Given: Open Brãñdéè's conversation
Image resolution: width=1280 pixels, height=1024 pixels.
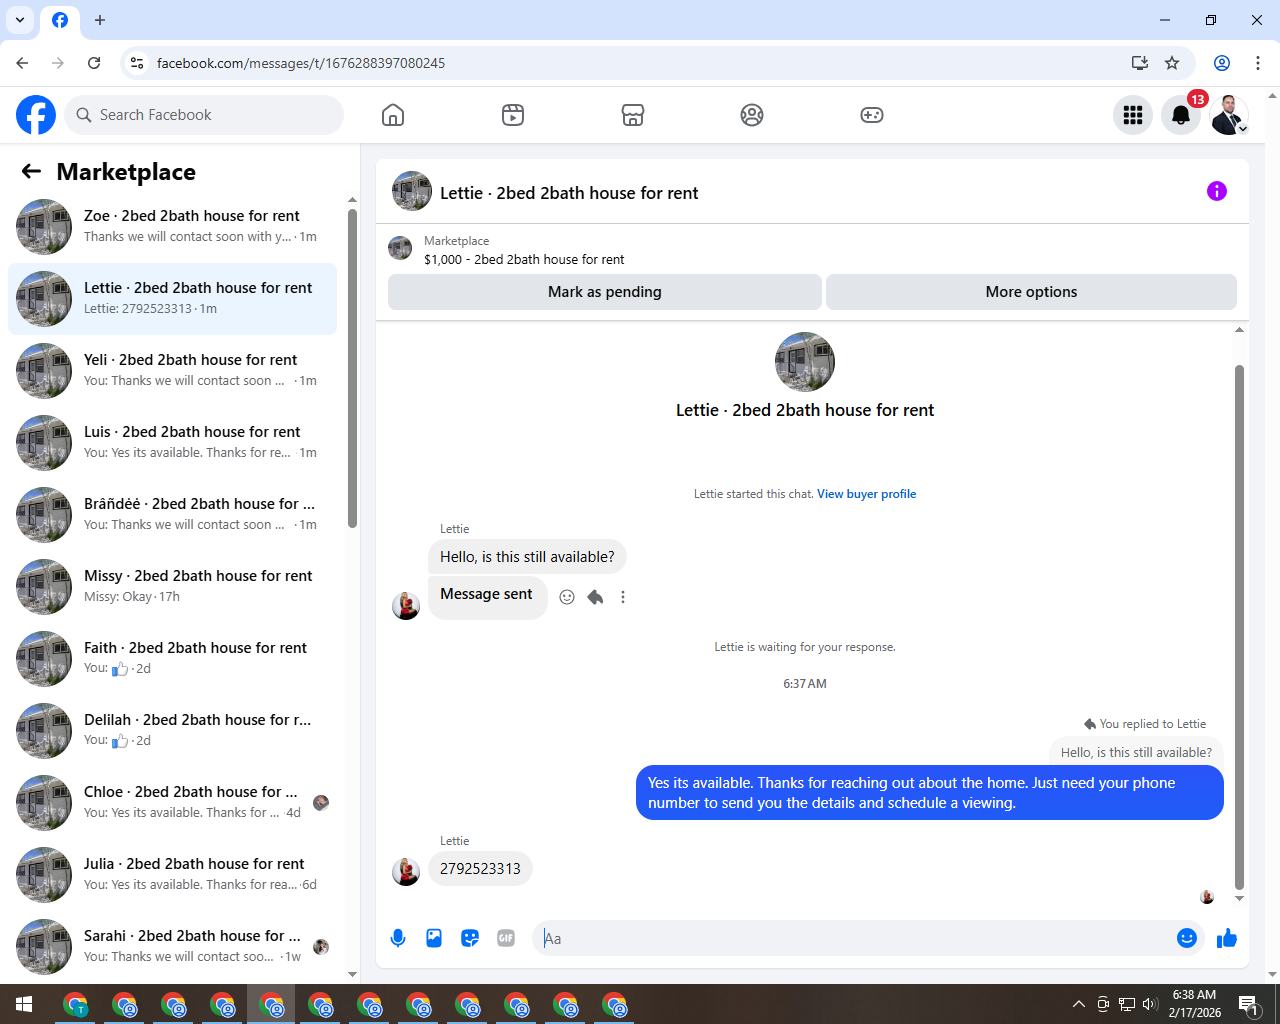Looking at the screenshot, I should click(172, 515).
